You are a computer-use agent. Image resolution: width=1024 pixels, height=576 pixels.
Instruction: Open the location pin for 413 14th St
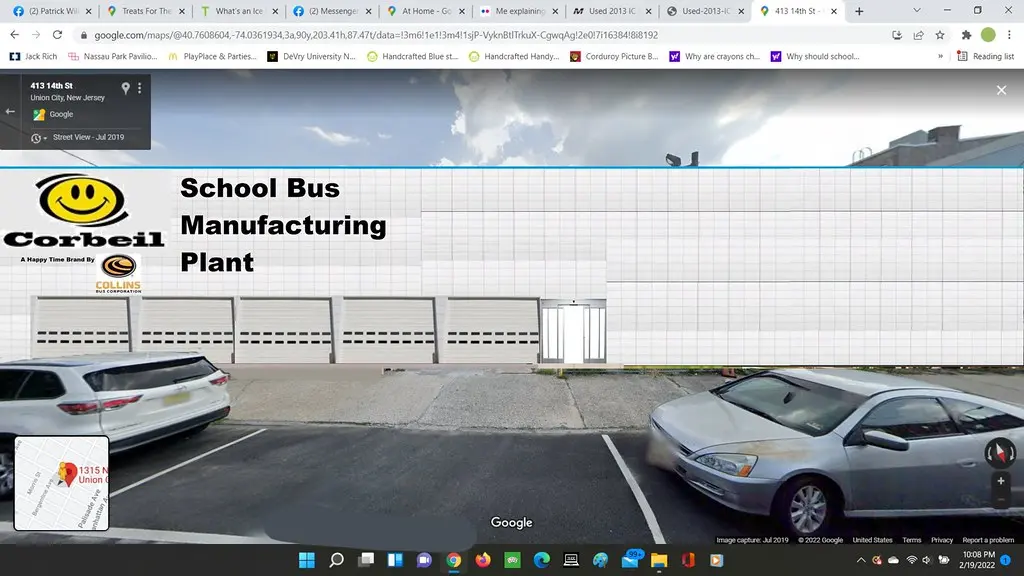(125, 88)
